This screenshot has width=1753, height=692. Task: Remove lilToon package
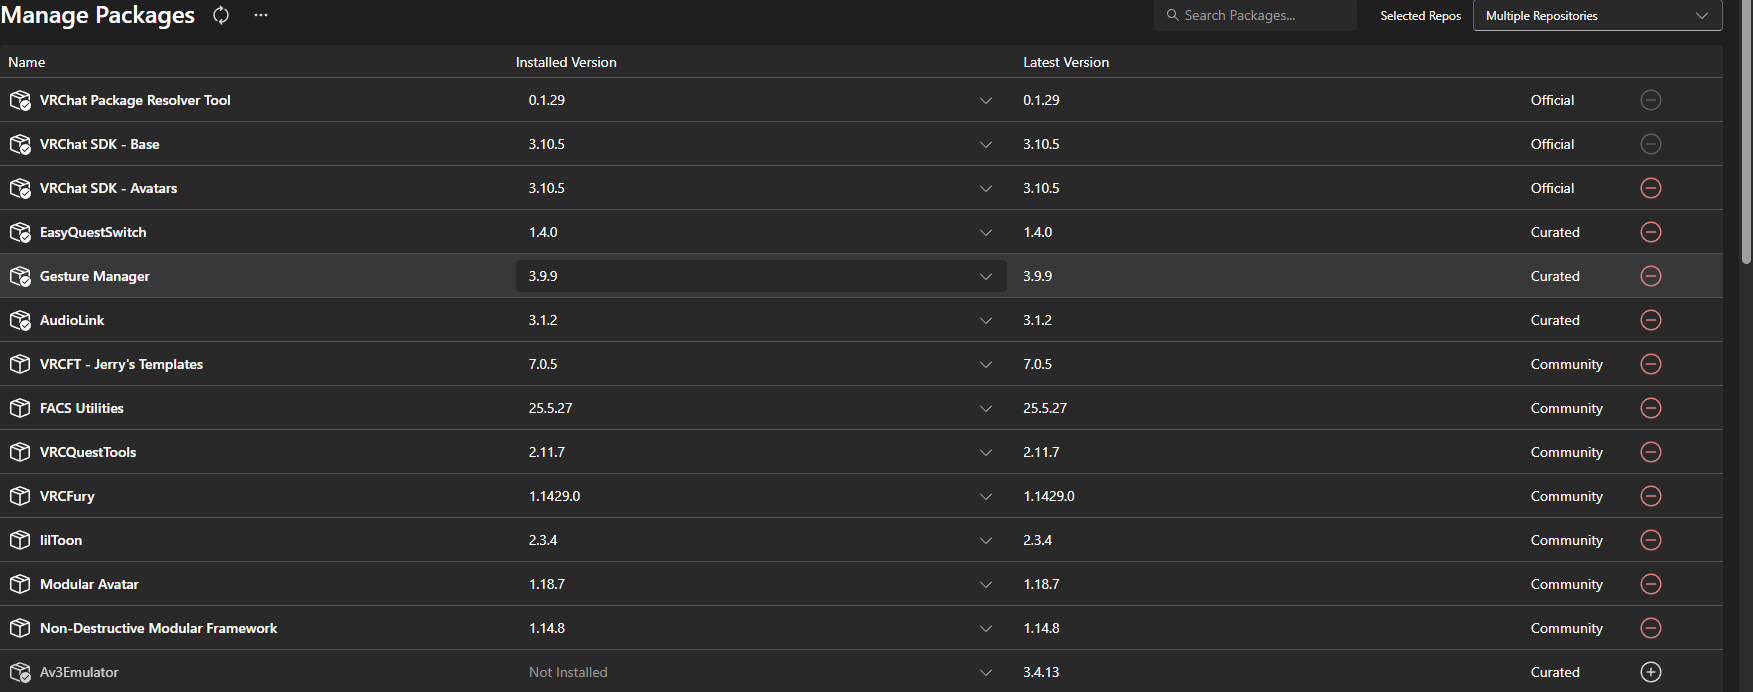[1651, 540]
